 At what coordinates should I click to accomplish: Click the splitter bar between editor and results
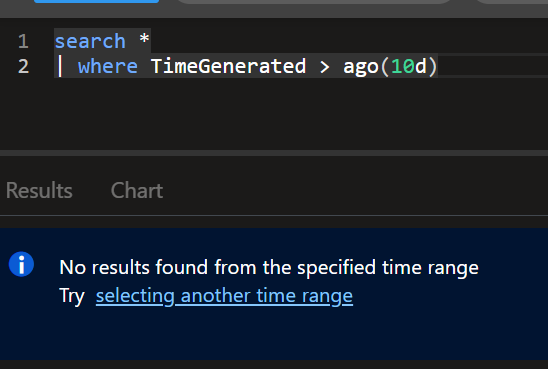coord(274,153)
